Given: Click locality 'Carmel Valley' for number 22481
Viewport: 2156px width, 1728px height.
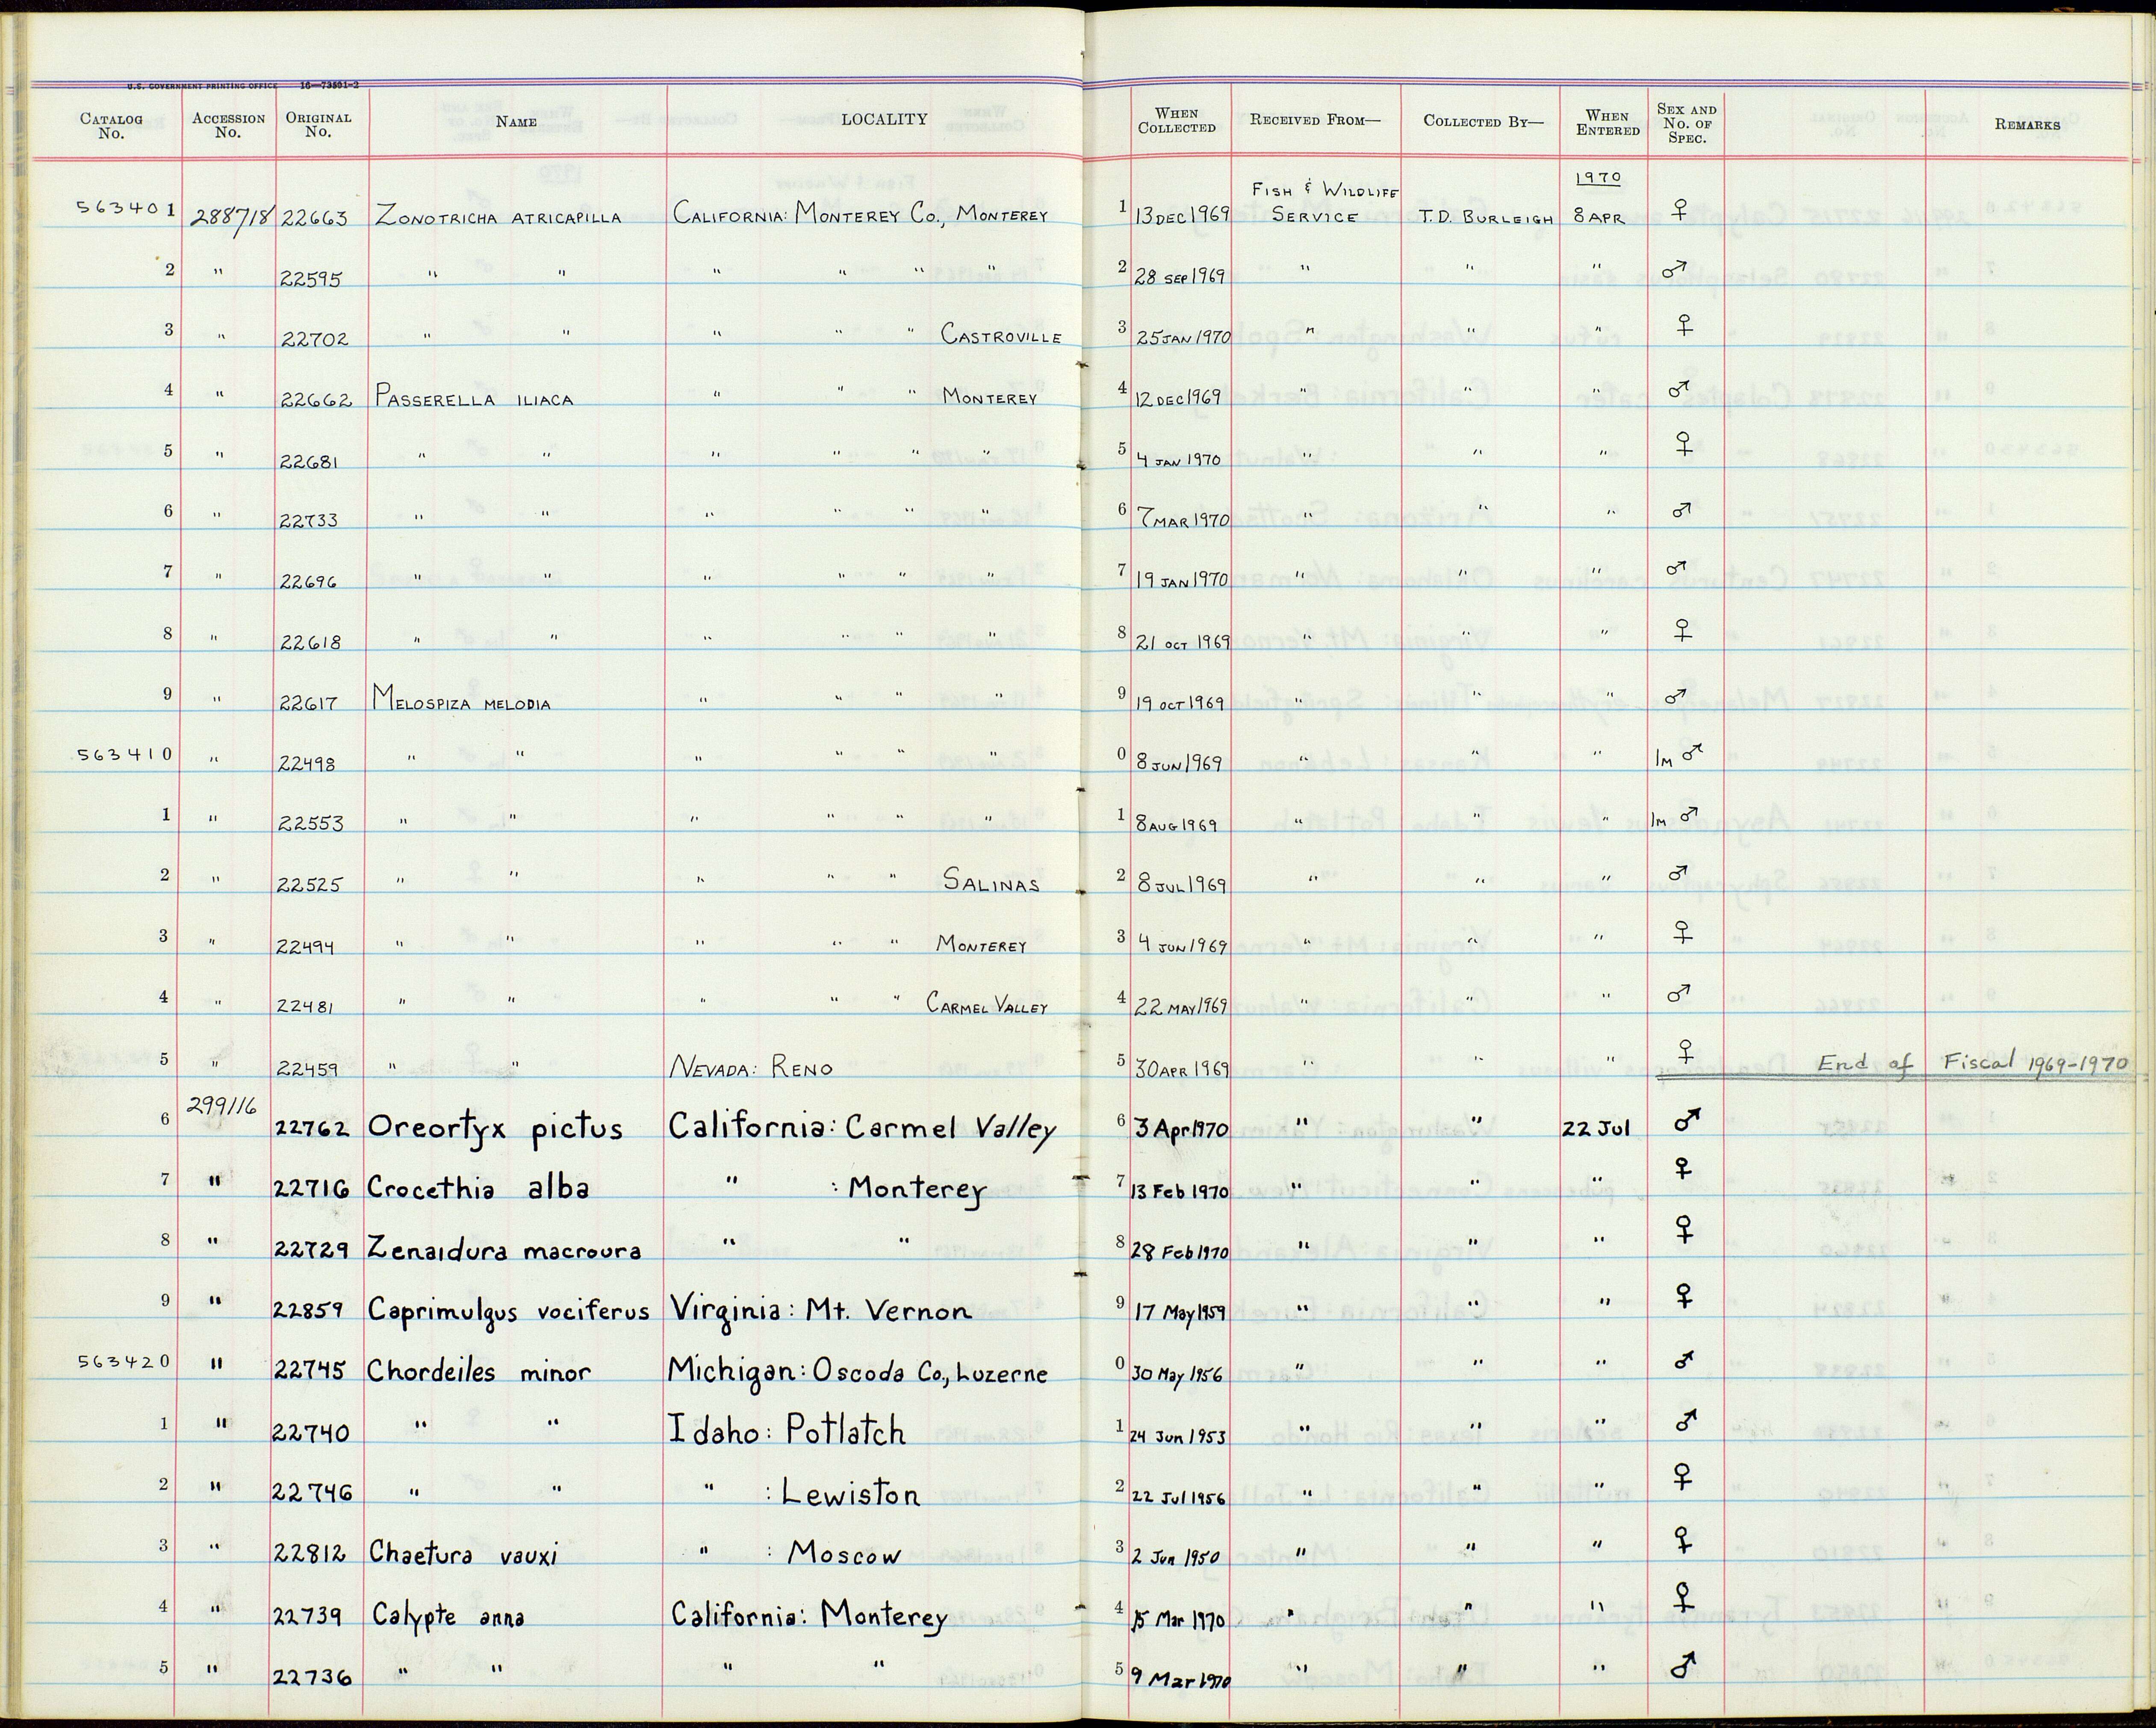Looking at the screenshot, I should coord(987,1004).
